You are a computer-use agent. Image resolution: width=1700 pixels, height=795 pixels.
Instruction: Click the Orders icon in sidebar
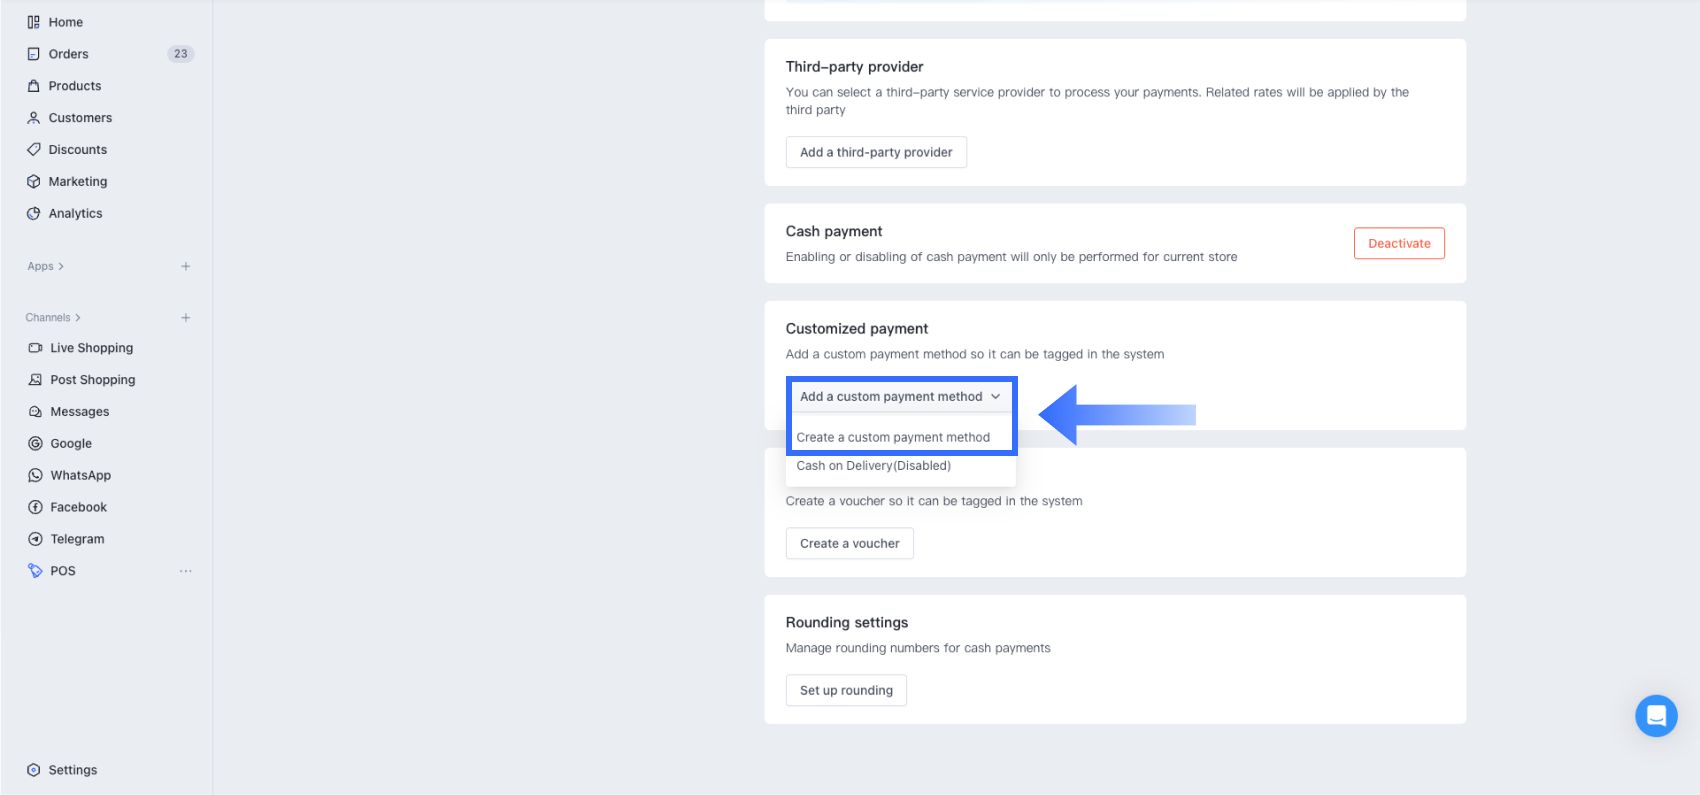(x=34, y=54)
